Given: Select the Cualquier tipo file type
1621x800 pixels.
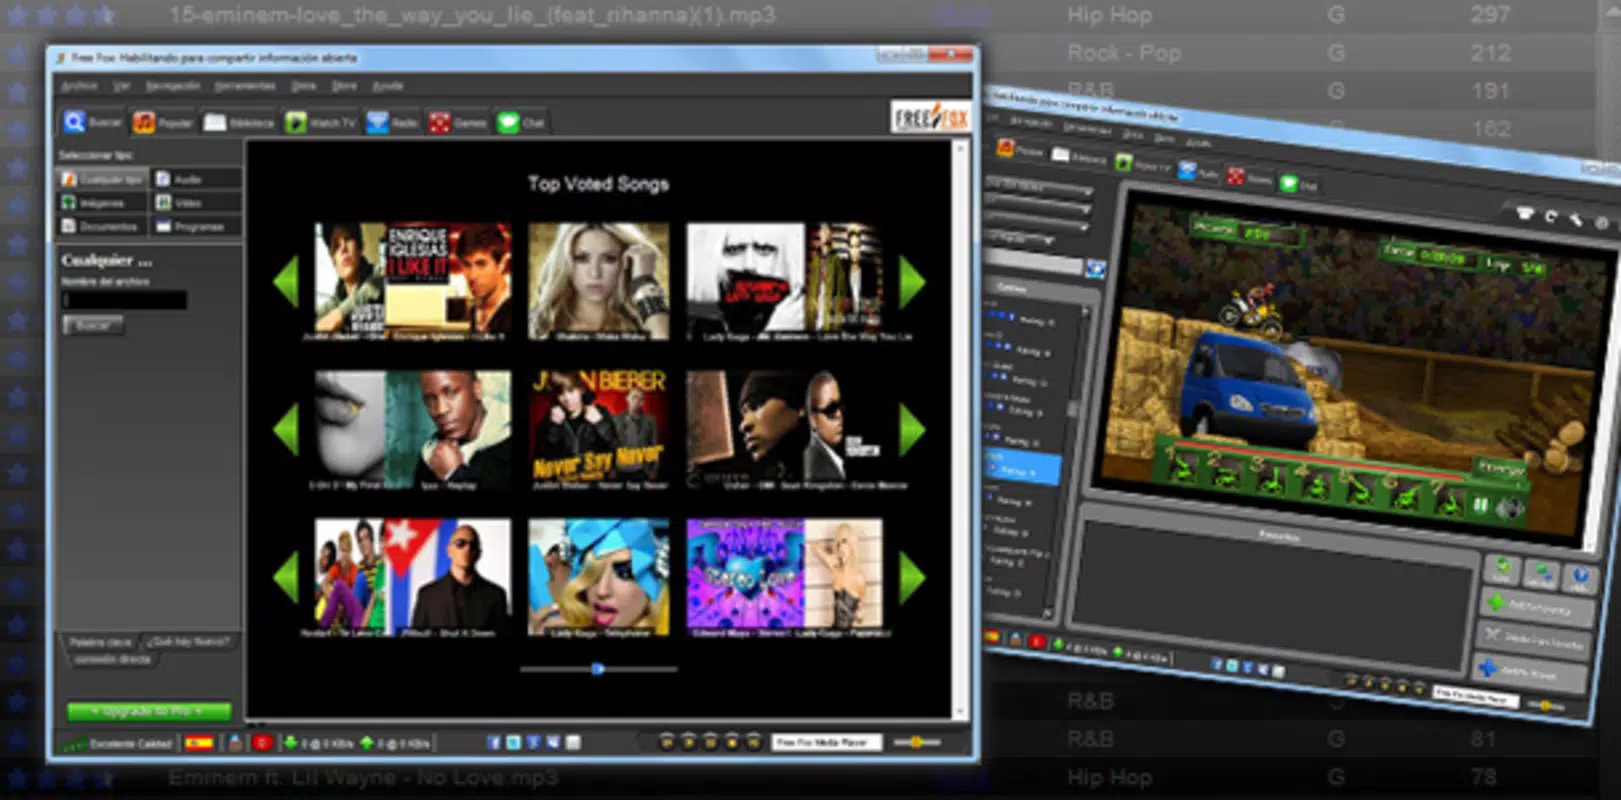Looking at the screenshot, I should 102,179.
